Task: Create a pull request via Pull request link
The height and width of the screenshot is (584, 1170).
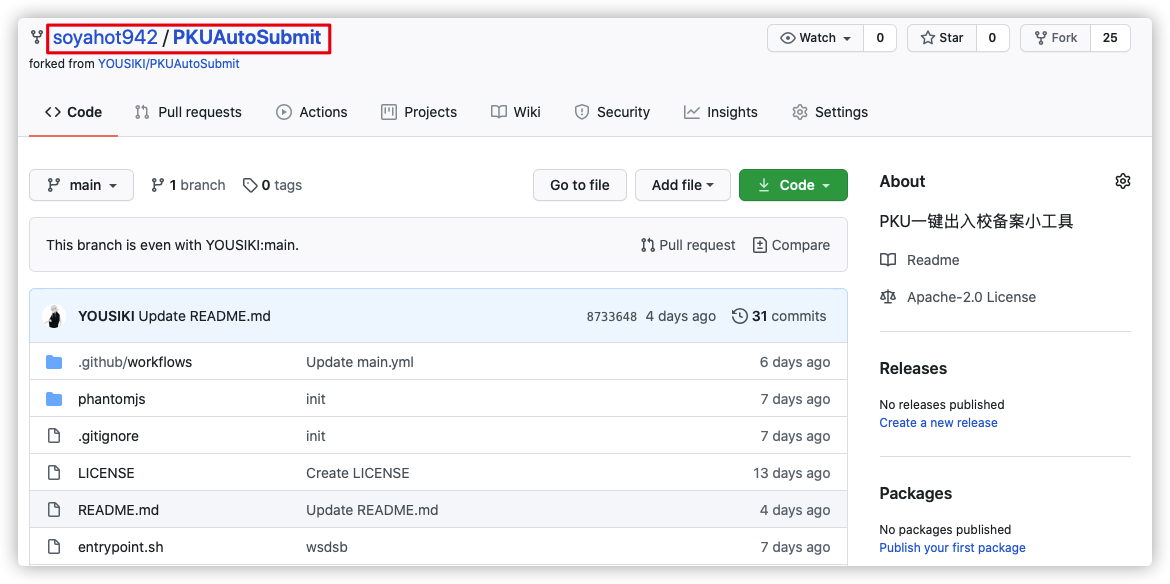Action: point(688,245)
